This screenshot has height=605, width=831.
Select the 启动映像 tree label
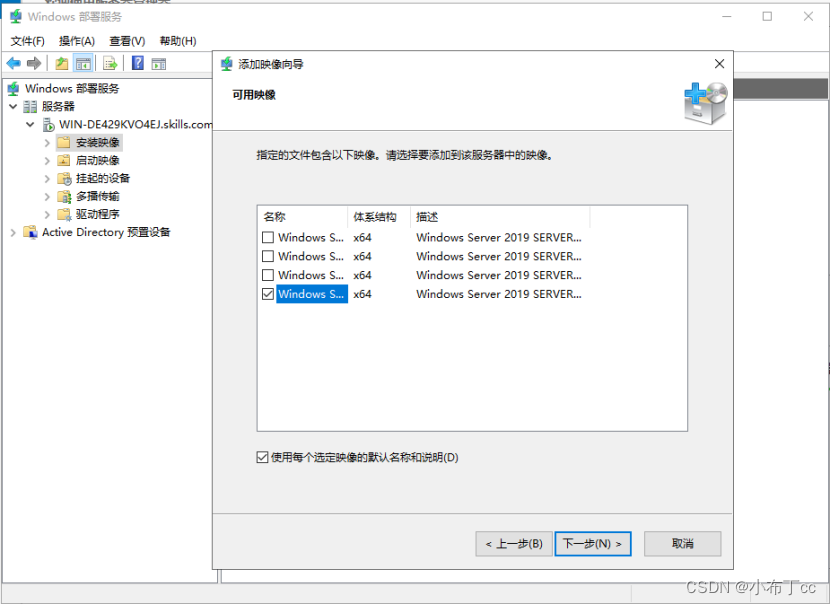point(98,161)
